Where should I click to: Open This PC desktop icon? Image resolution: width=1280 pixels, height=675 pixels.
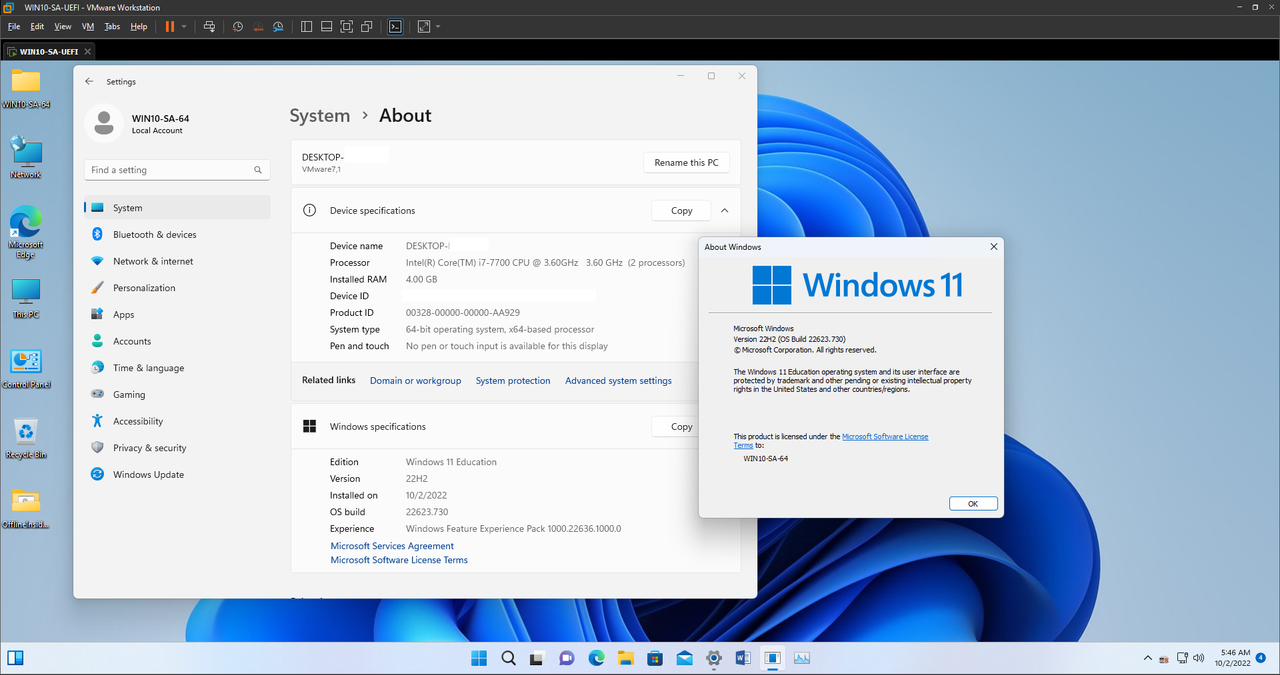26,299
